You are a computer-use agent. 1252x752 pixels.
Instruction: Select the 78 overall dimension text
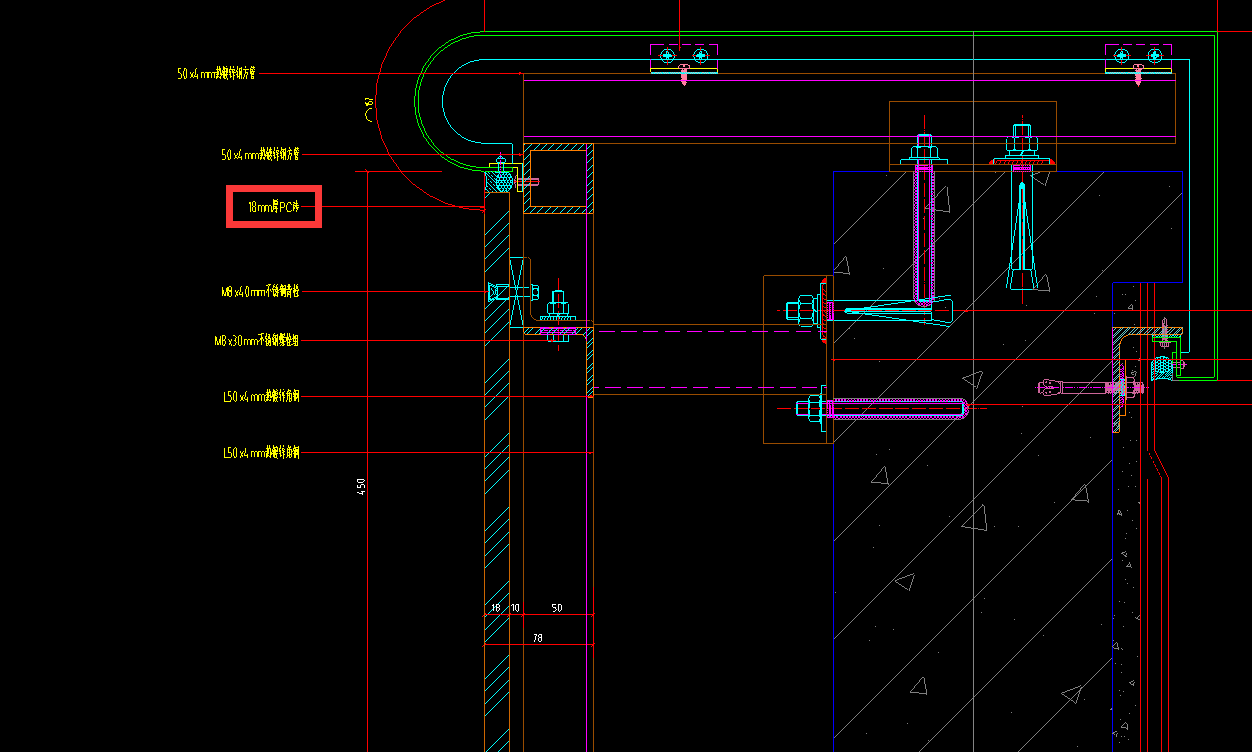pyautogui.click(x=538, y=638)
